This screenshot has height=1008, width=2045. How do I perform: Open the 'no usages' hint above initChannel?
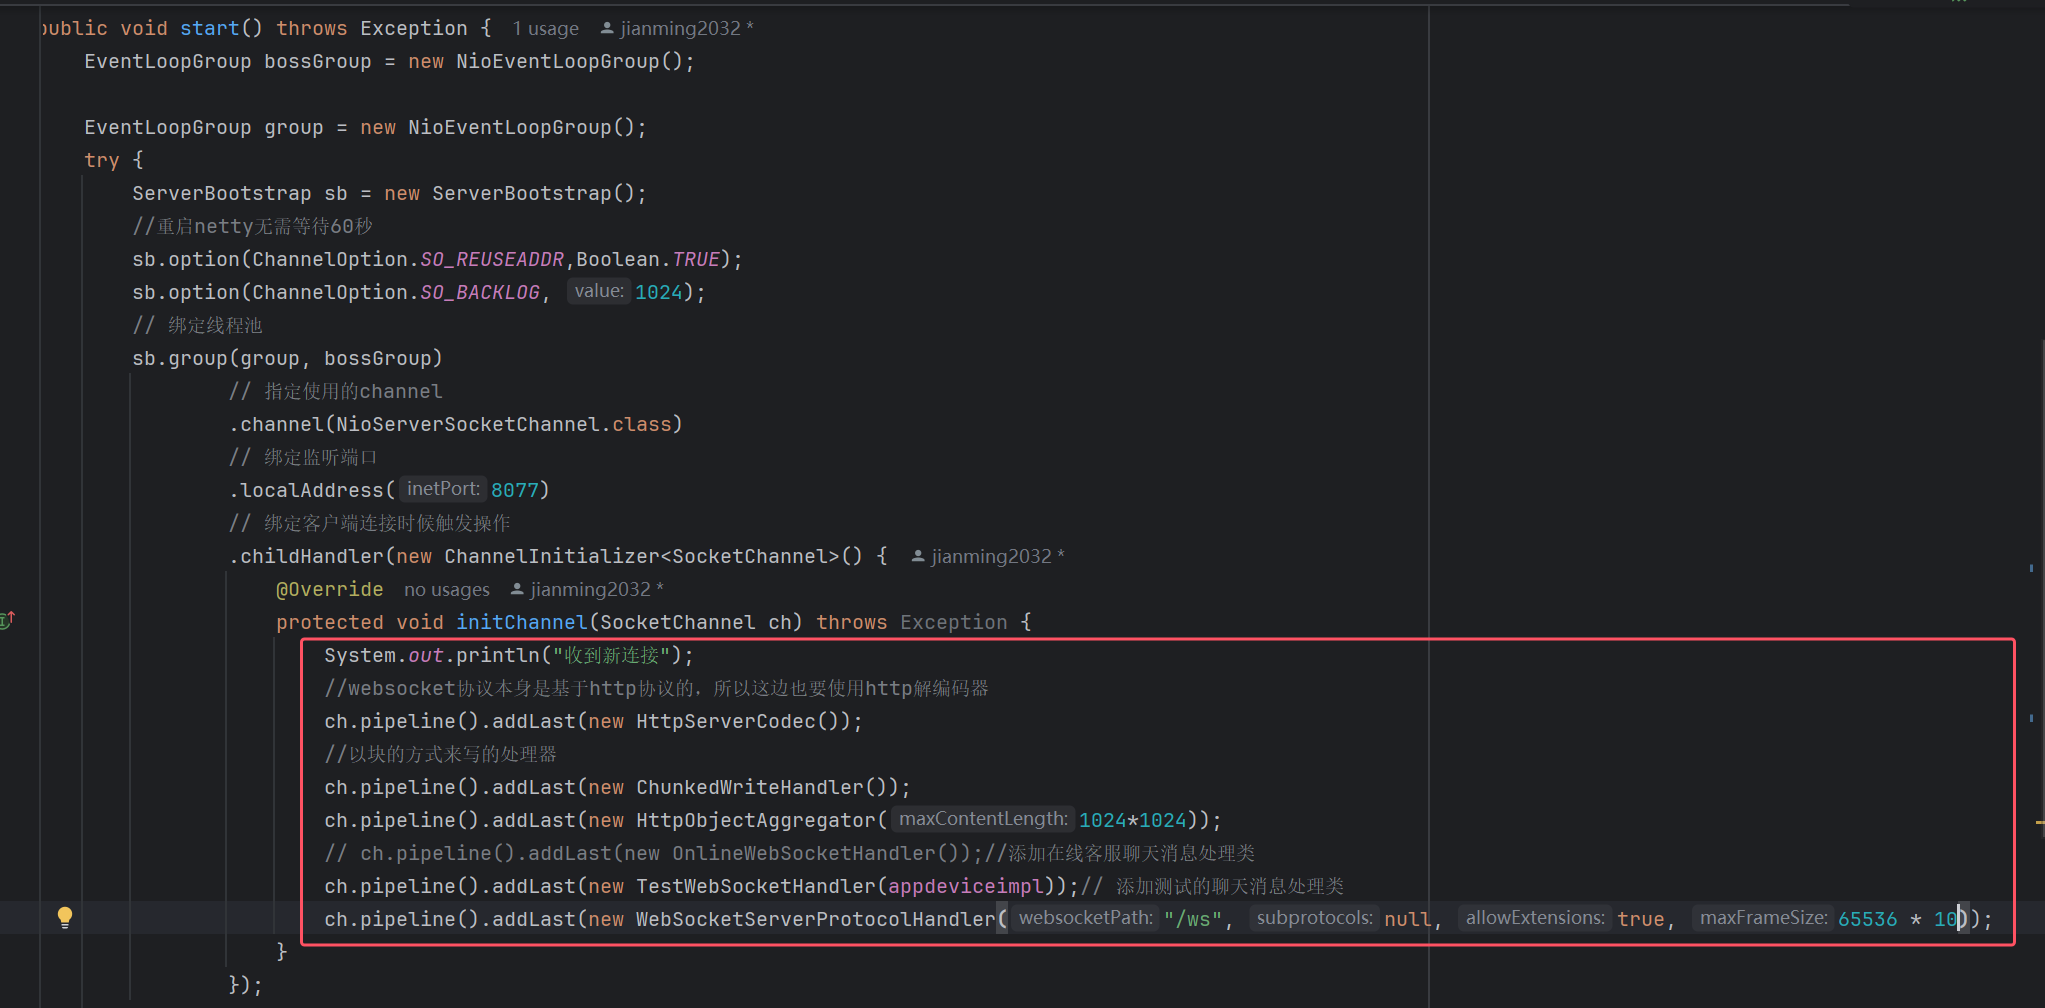tap(447, 590)
